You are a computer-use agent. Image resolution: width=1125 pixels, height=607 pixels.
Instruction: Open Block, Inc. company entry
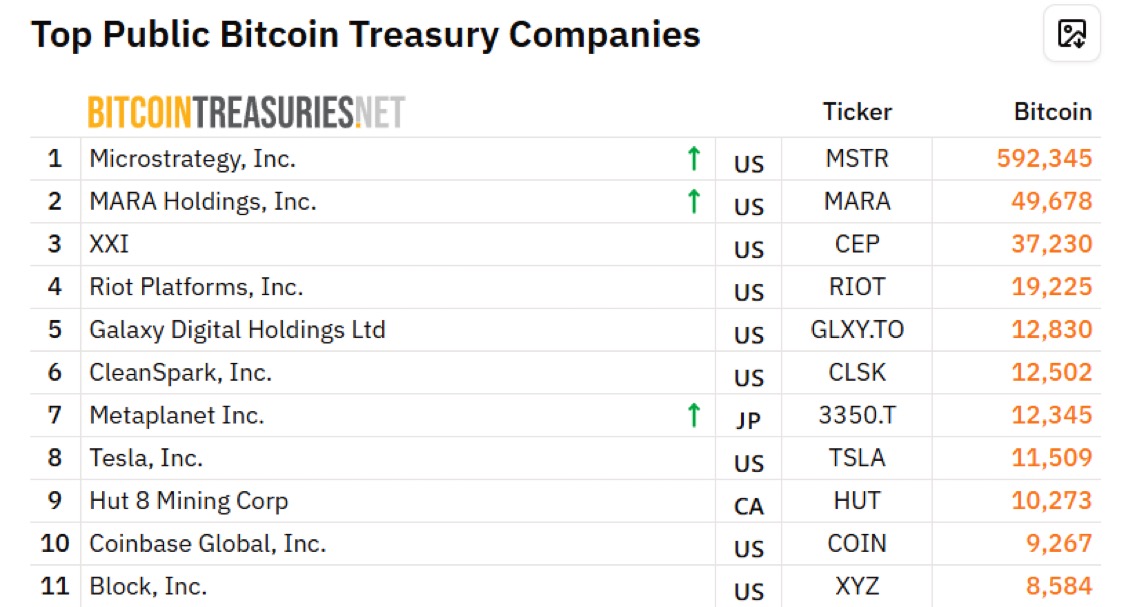pos(148,586)
